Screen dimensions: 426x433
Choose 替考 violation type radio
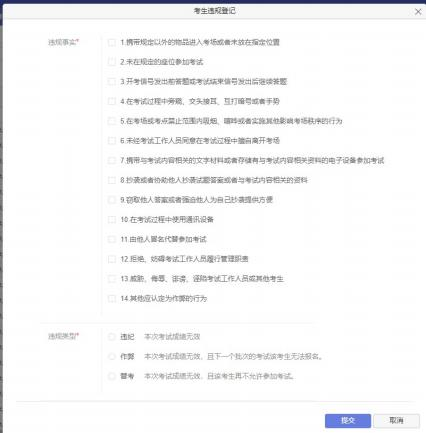tap(112, 376)
